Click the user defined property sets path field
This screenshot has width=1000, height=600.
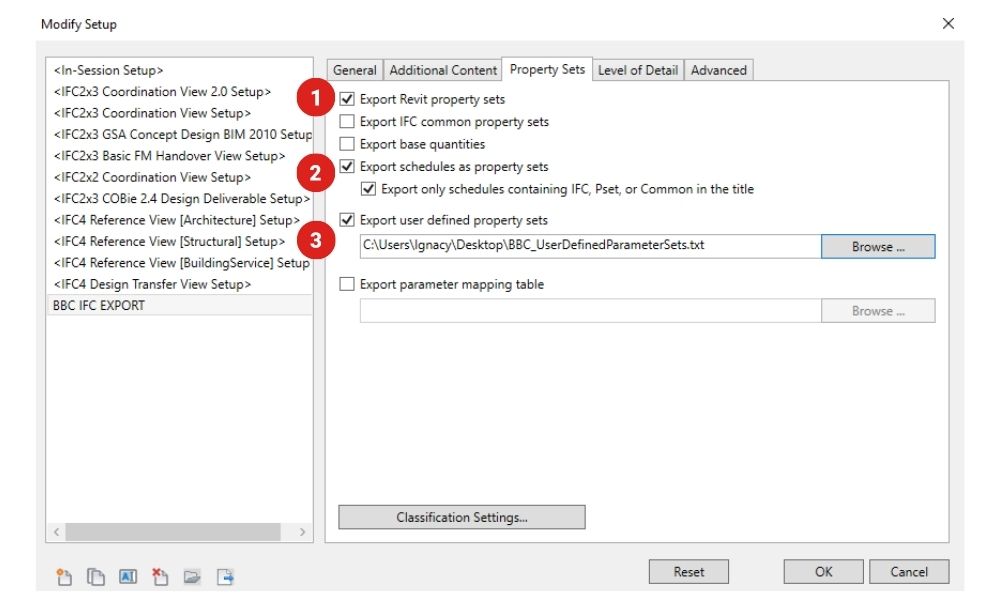[x=591, y=246]
